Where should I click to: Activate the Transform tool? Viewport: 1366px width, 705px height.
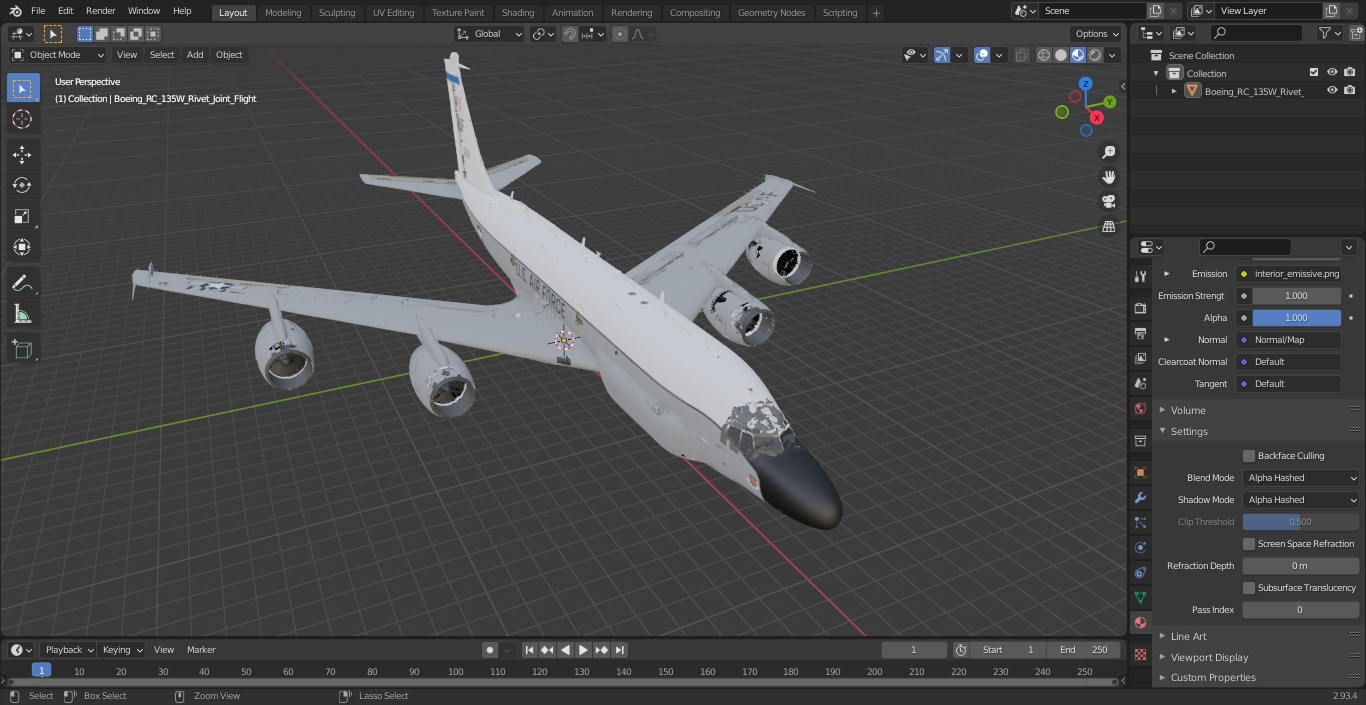22,247
